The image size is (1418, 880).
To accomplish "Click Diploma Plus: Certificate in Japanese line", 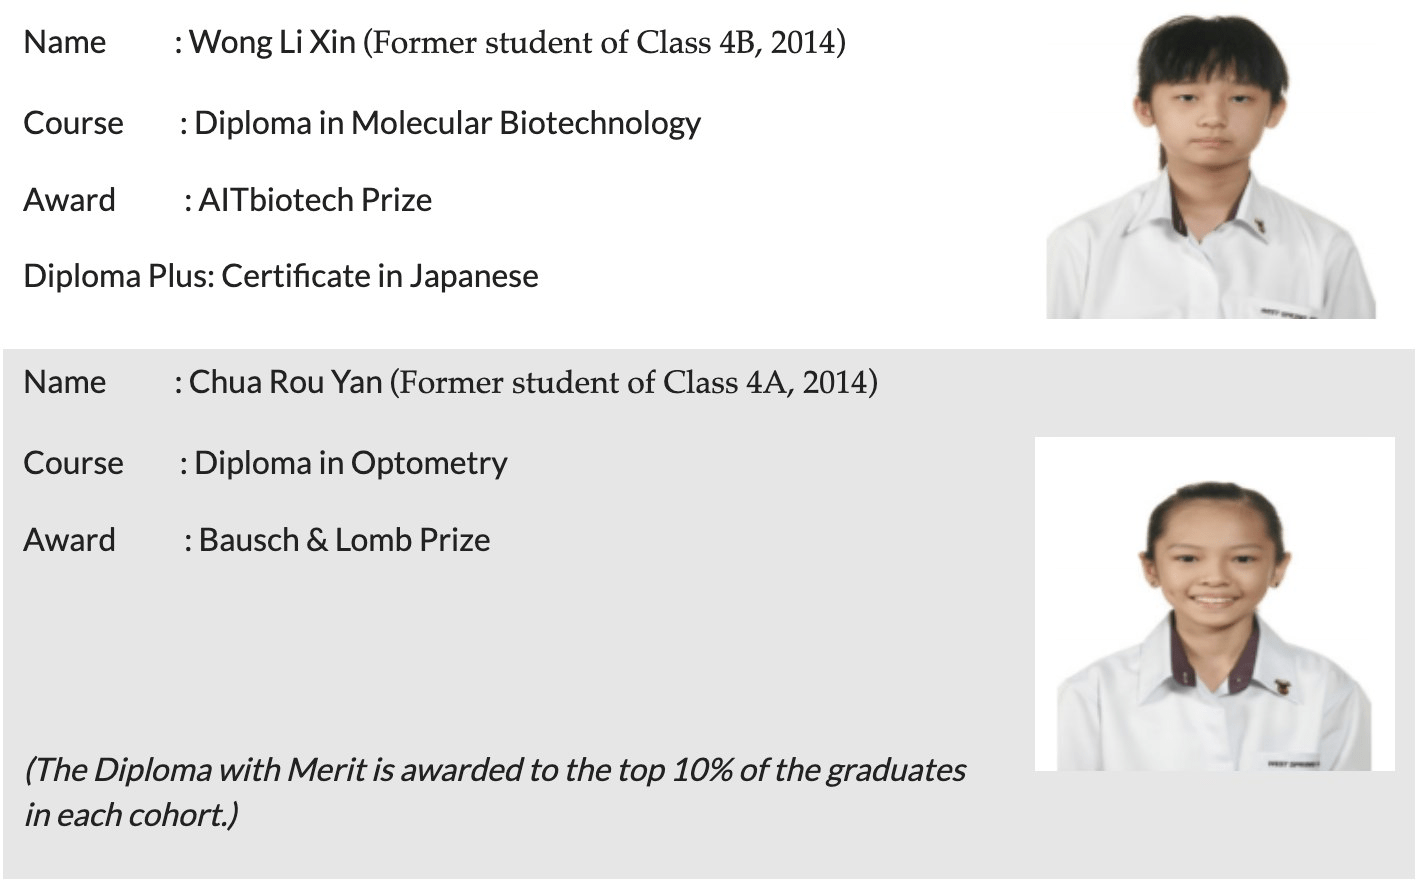I will click(281, 276).
